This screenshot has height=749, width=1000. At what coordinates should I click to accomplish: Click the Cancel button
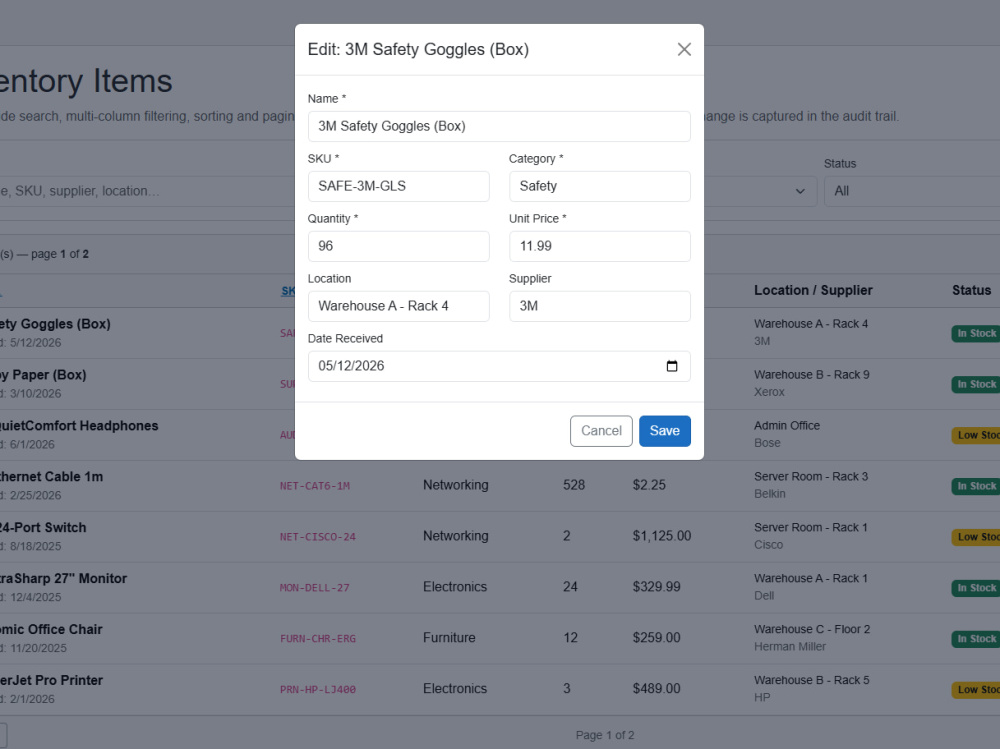click(x=601, y=431)
